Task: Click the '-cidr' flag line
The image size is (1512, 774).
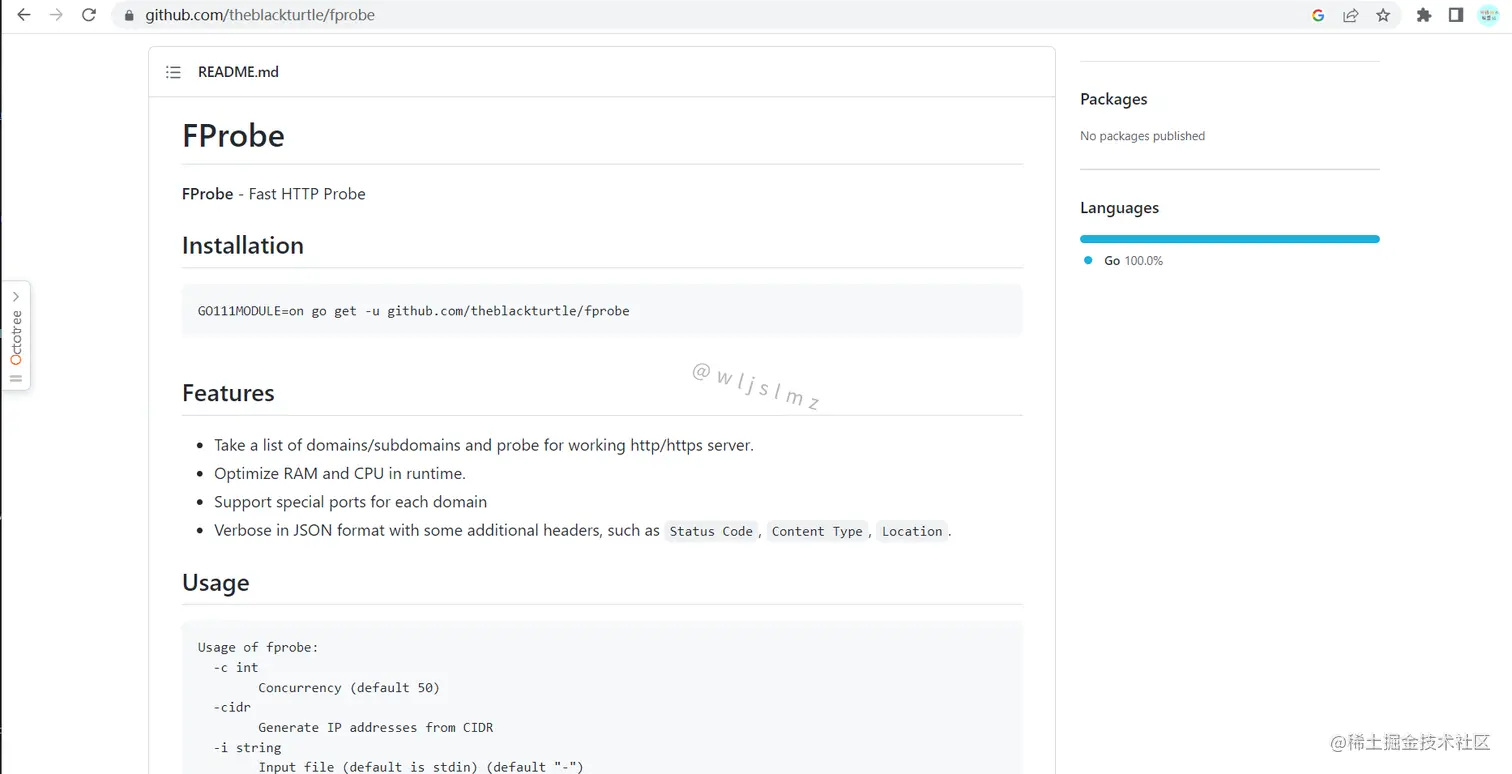Action: click(232, 707)
